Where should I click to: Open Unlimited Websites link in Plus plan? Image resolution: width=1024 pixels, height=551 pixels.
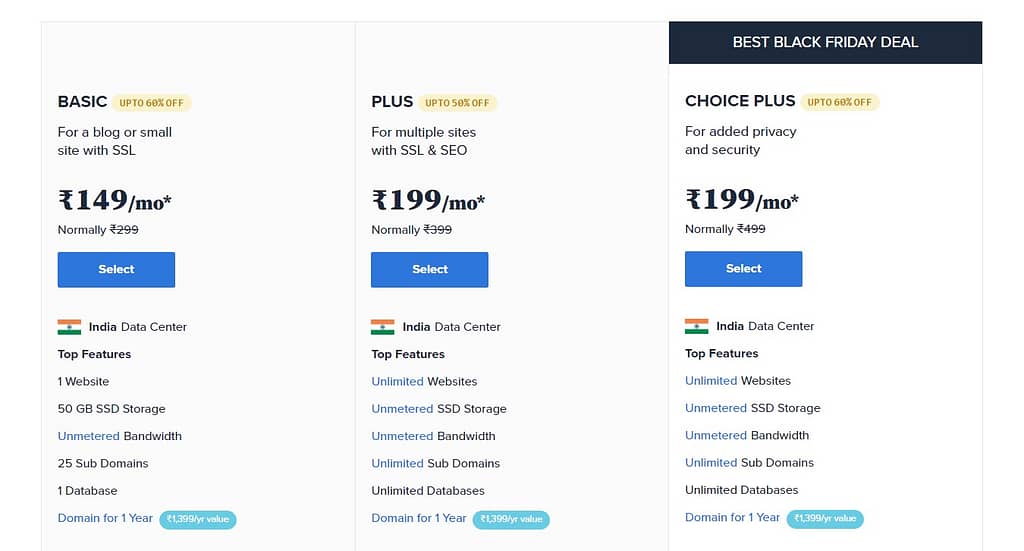(x=398, y=381)
